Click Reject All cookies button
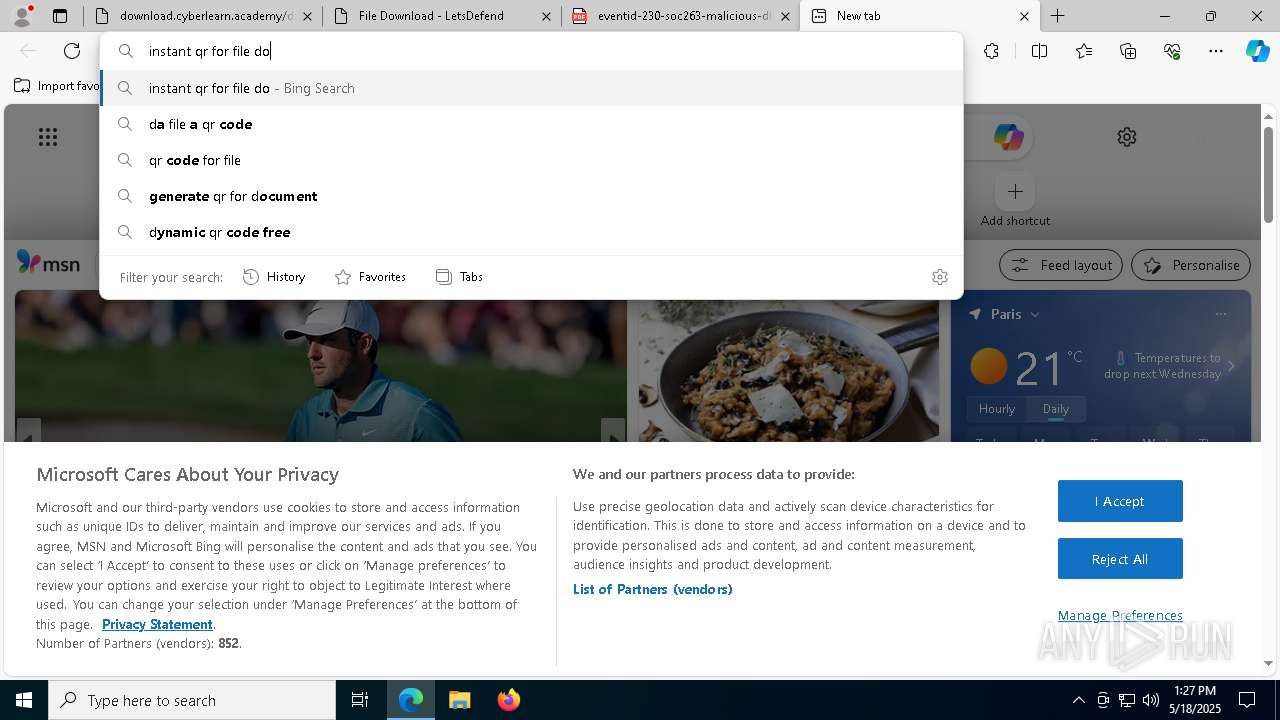 coord(1120,559)
